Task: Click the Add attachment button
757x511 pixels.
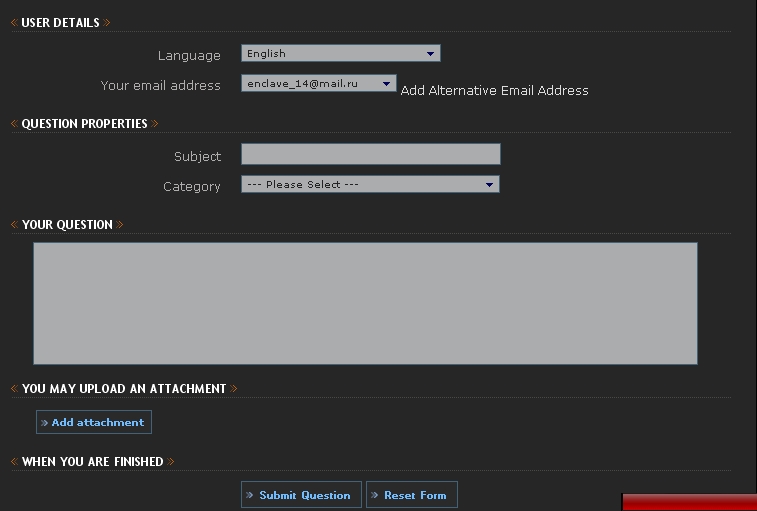Action: [x=94, y=422]
